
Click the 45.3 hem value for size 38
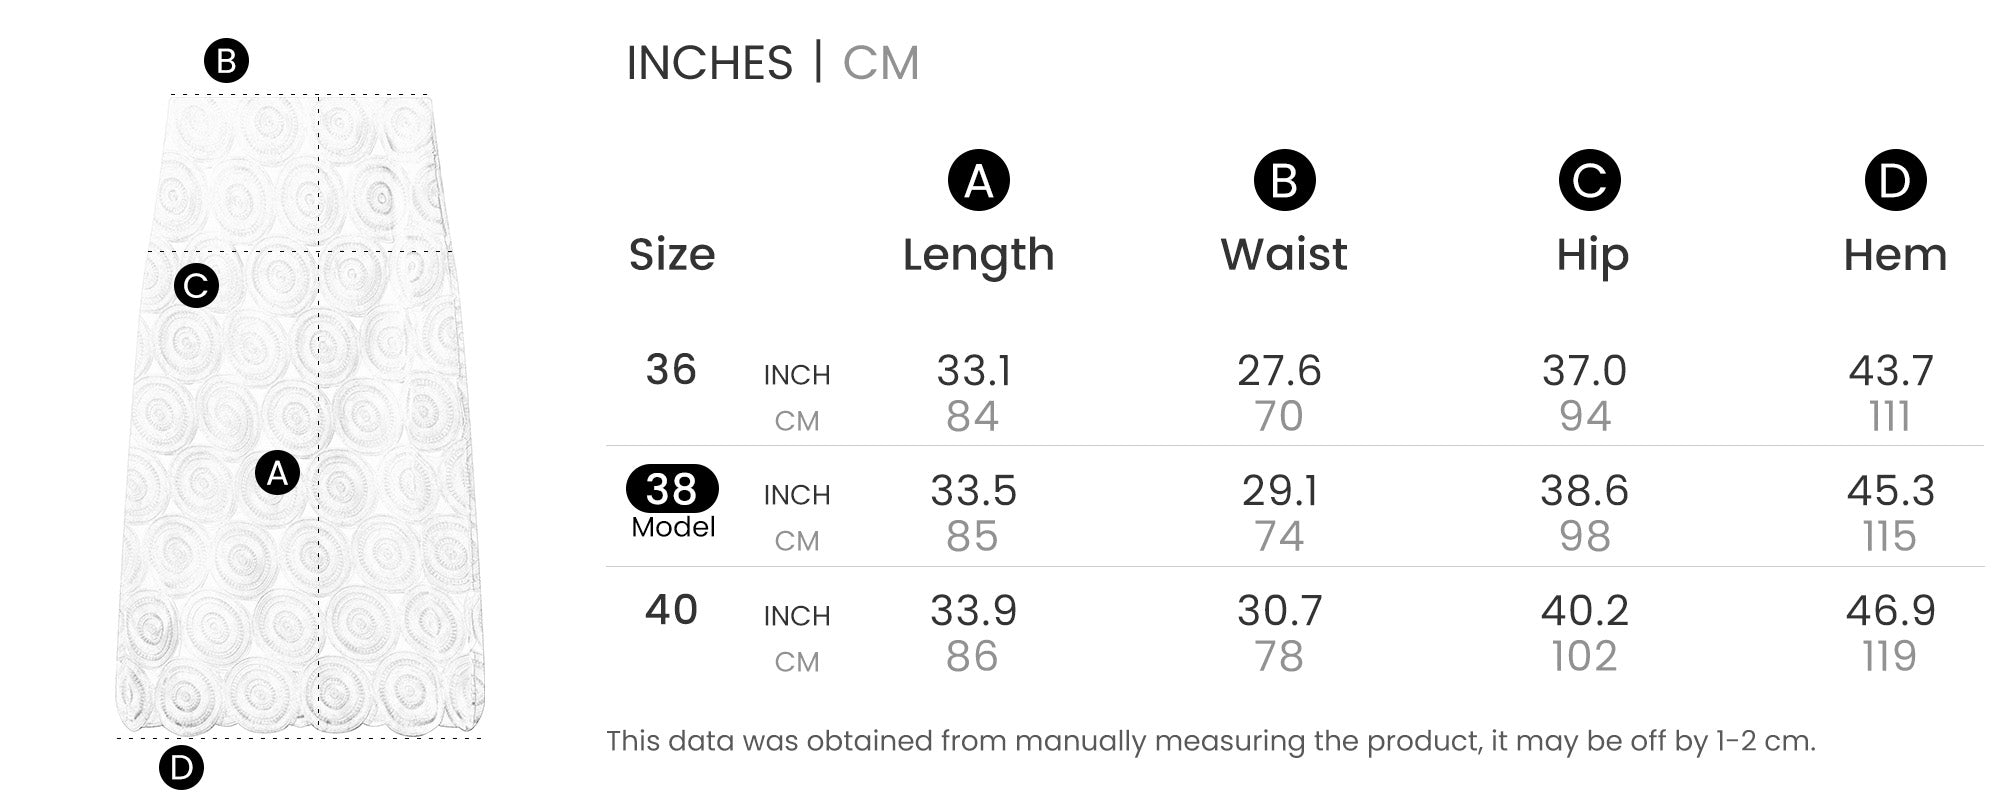pyautogui.click(x=1891, y=491)
